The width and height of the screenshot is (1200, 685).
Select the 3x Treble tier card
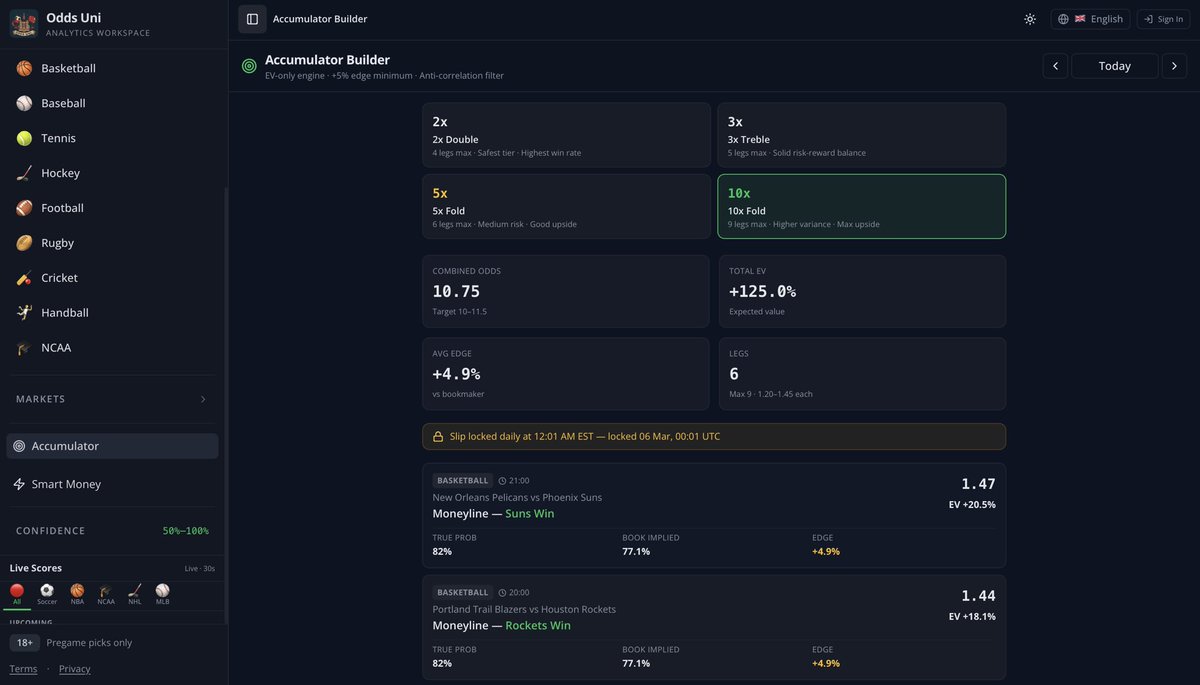[x=861, y=135]
